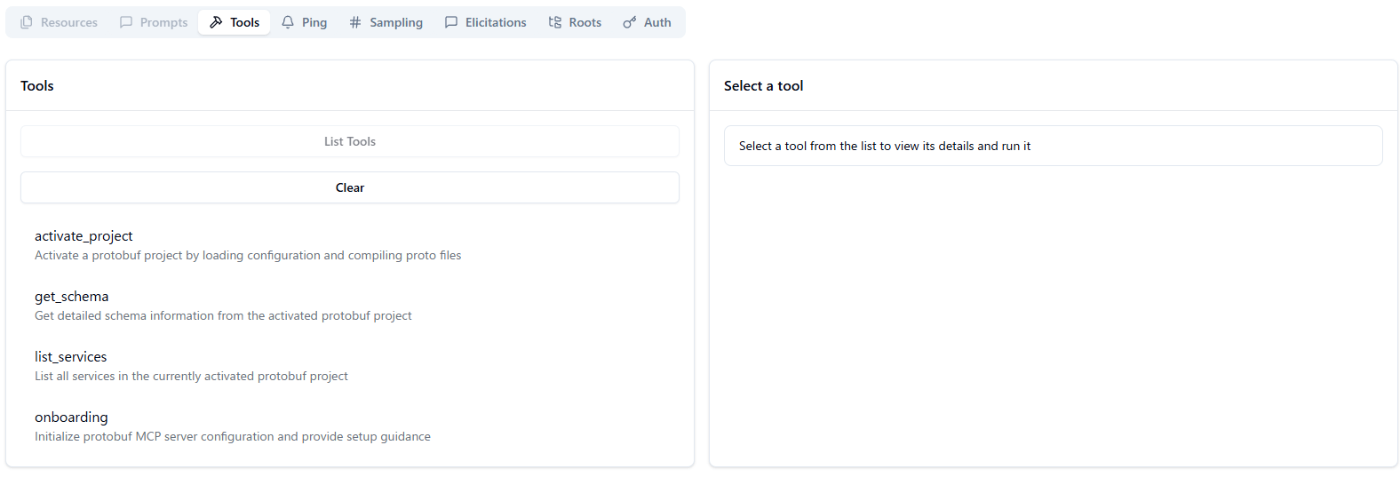Go to the Roots tab label

tap(585, 22)
